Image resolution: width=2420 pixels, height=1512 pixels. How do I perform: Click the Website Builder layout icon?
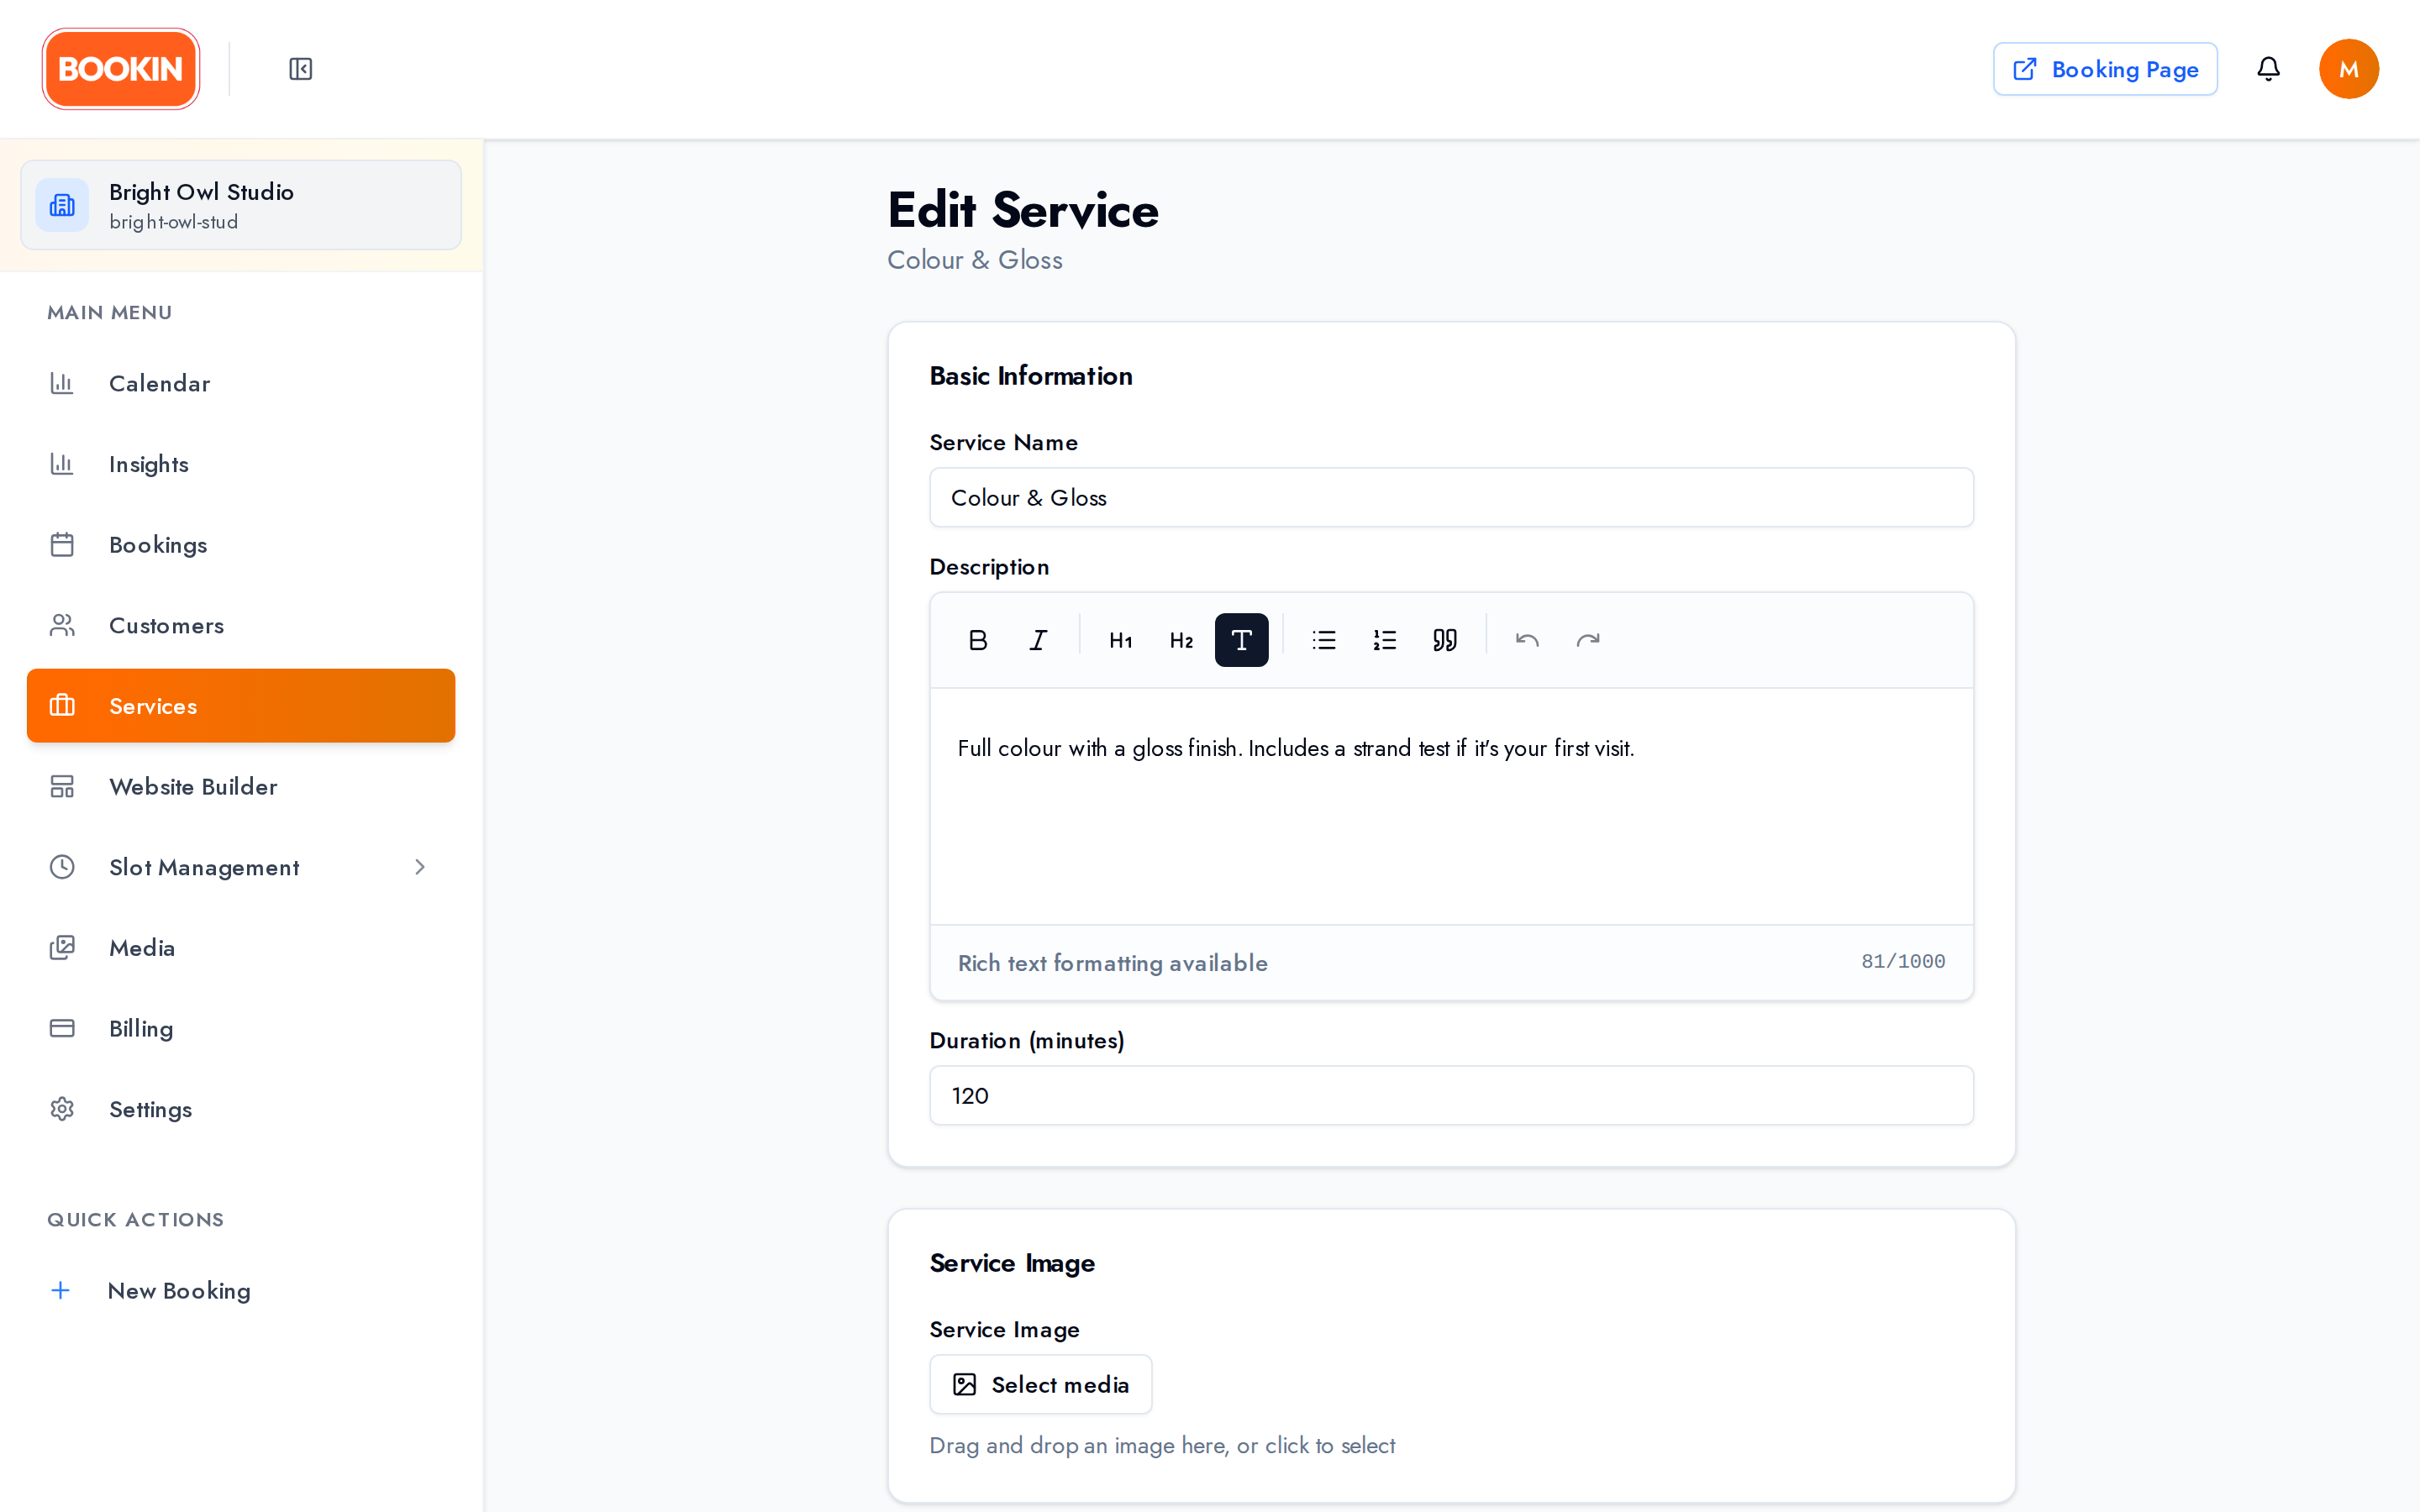[62, 787]
